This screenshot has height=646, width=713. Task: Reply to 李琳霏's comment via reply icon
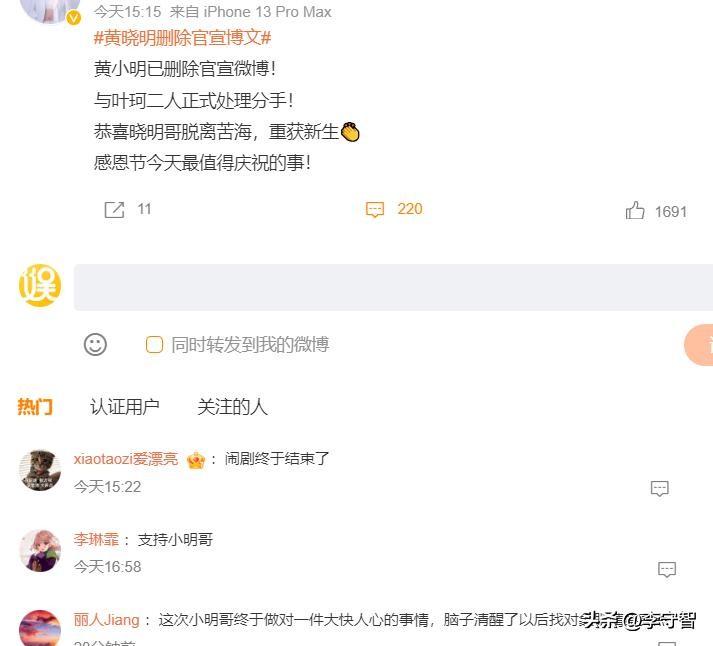[x=667, y=569]
